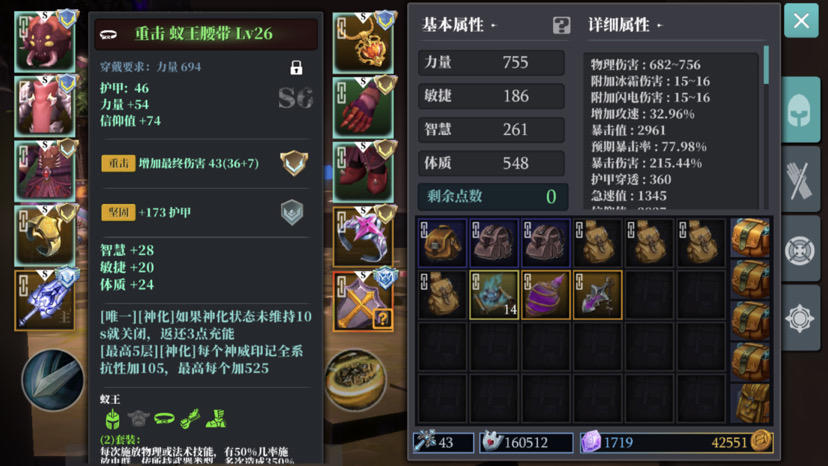Select the crossed-swords shield slot
828x466 pixels.
point(363,302)
